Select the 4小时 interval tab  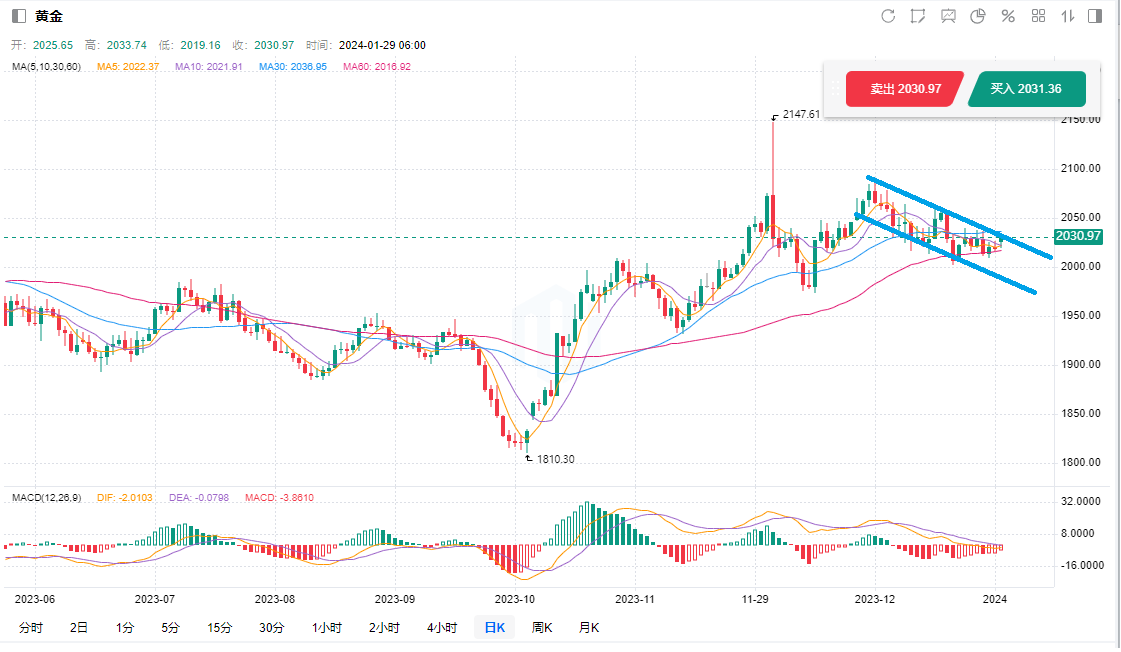(442, 628)
